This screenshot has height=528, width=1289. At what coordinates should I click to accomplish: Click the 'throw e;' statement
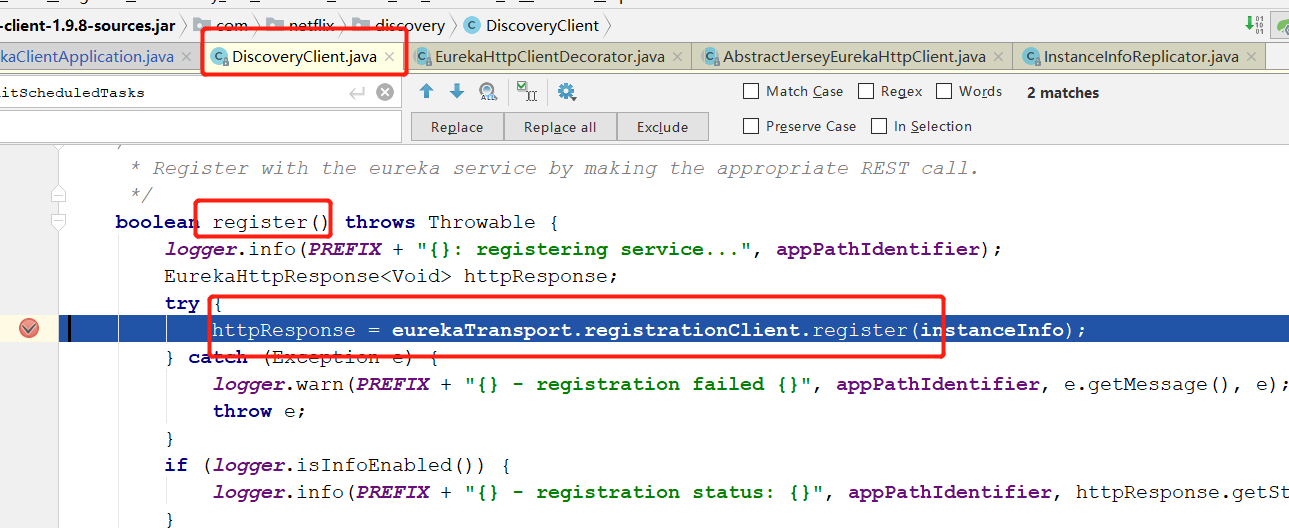pos(259,411)
